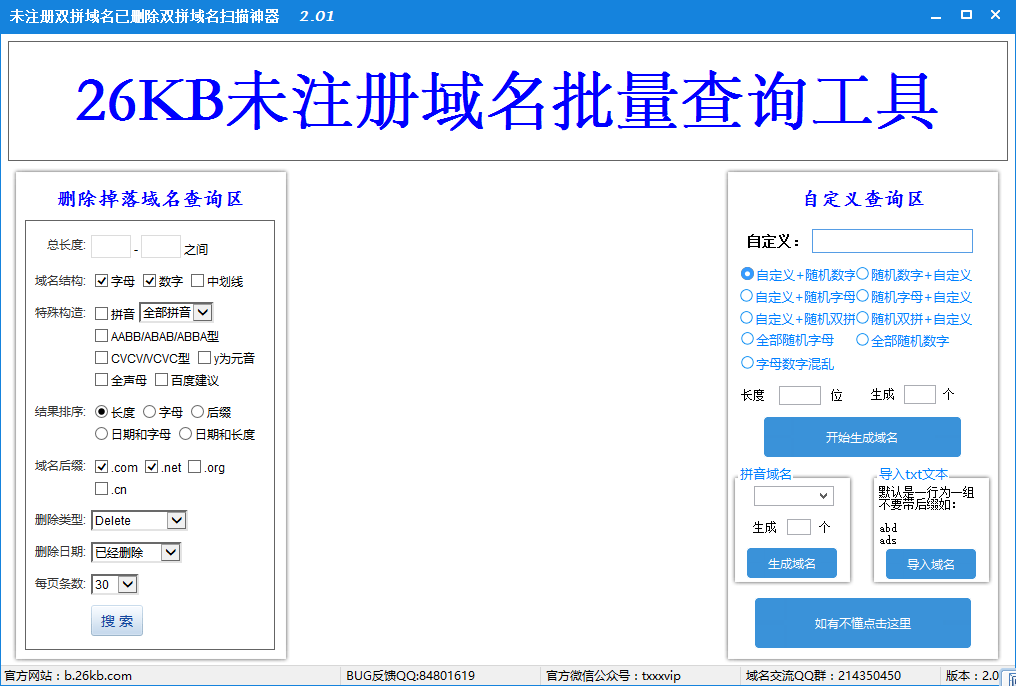Click the 导入域名 button

pyautogui.click(x=930, y=564)
